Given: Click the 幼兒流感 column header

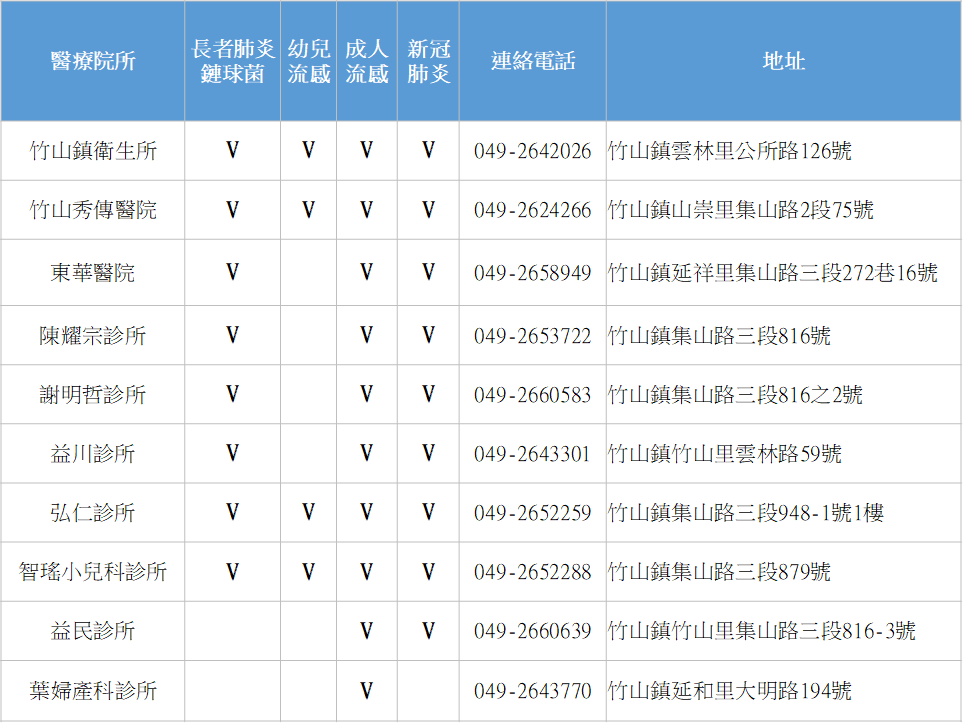Looking at the screenshot, I should [309, 61].
